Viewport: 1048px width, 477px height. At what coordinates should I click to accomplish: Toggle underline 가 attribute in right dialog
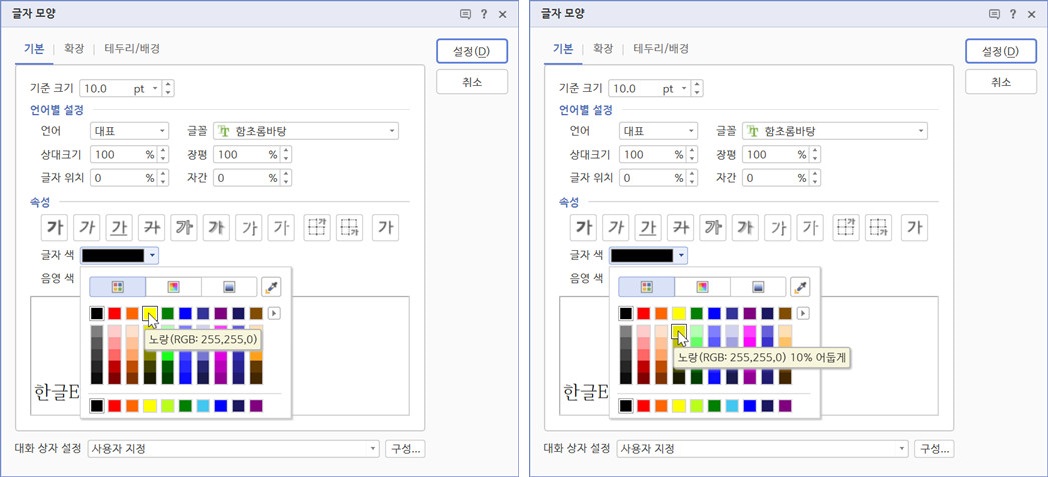648,228
